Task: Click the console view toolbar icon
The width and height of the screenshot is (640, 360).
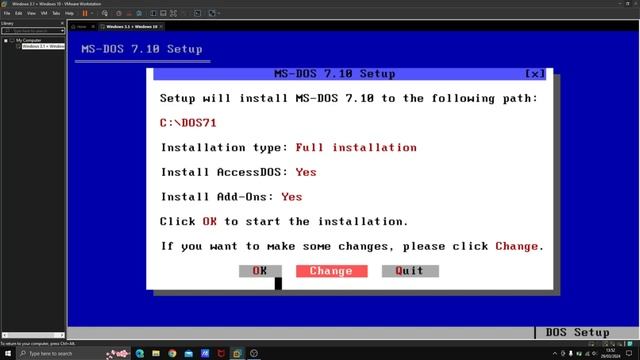Action: click(x=197, y=13)
